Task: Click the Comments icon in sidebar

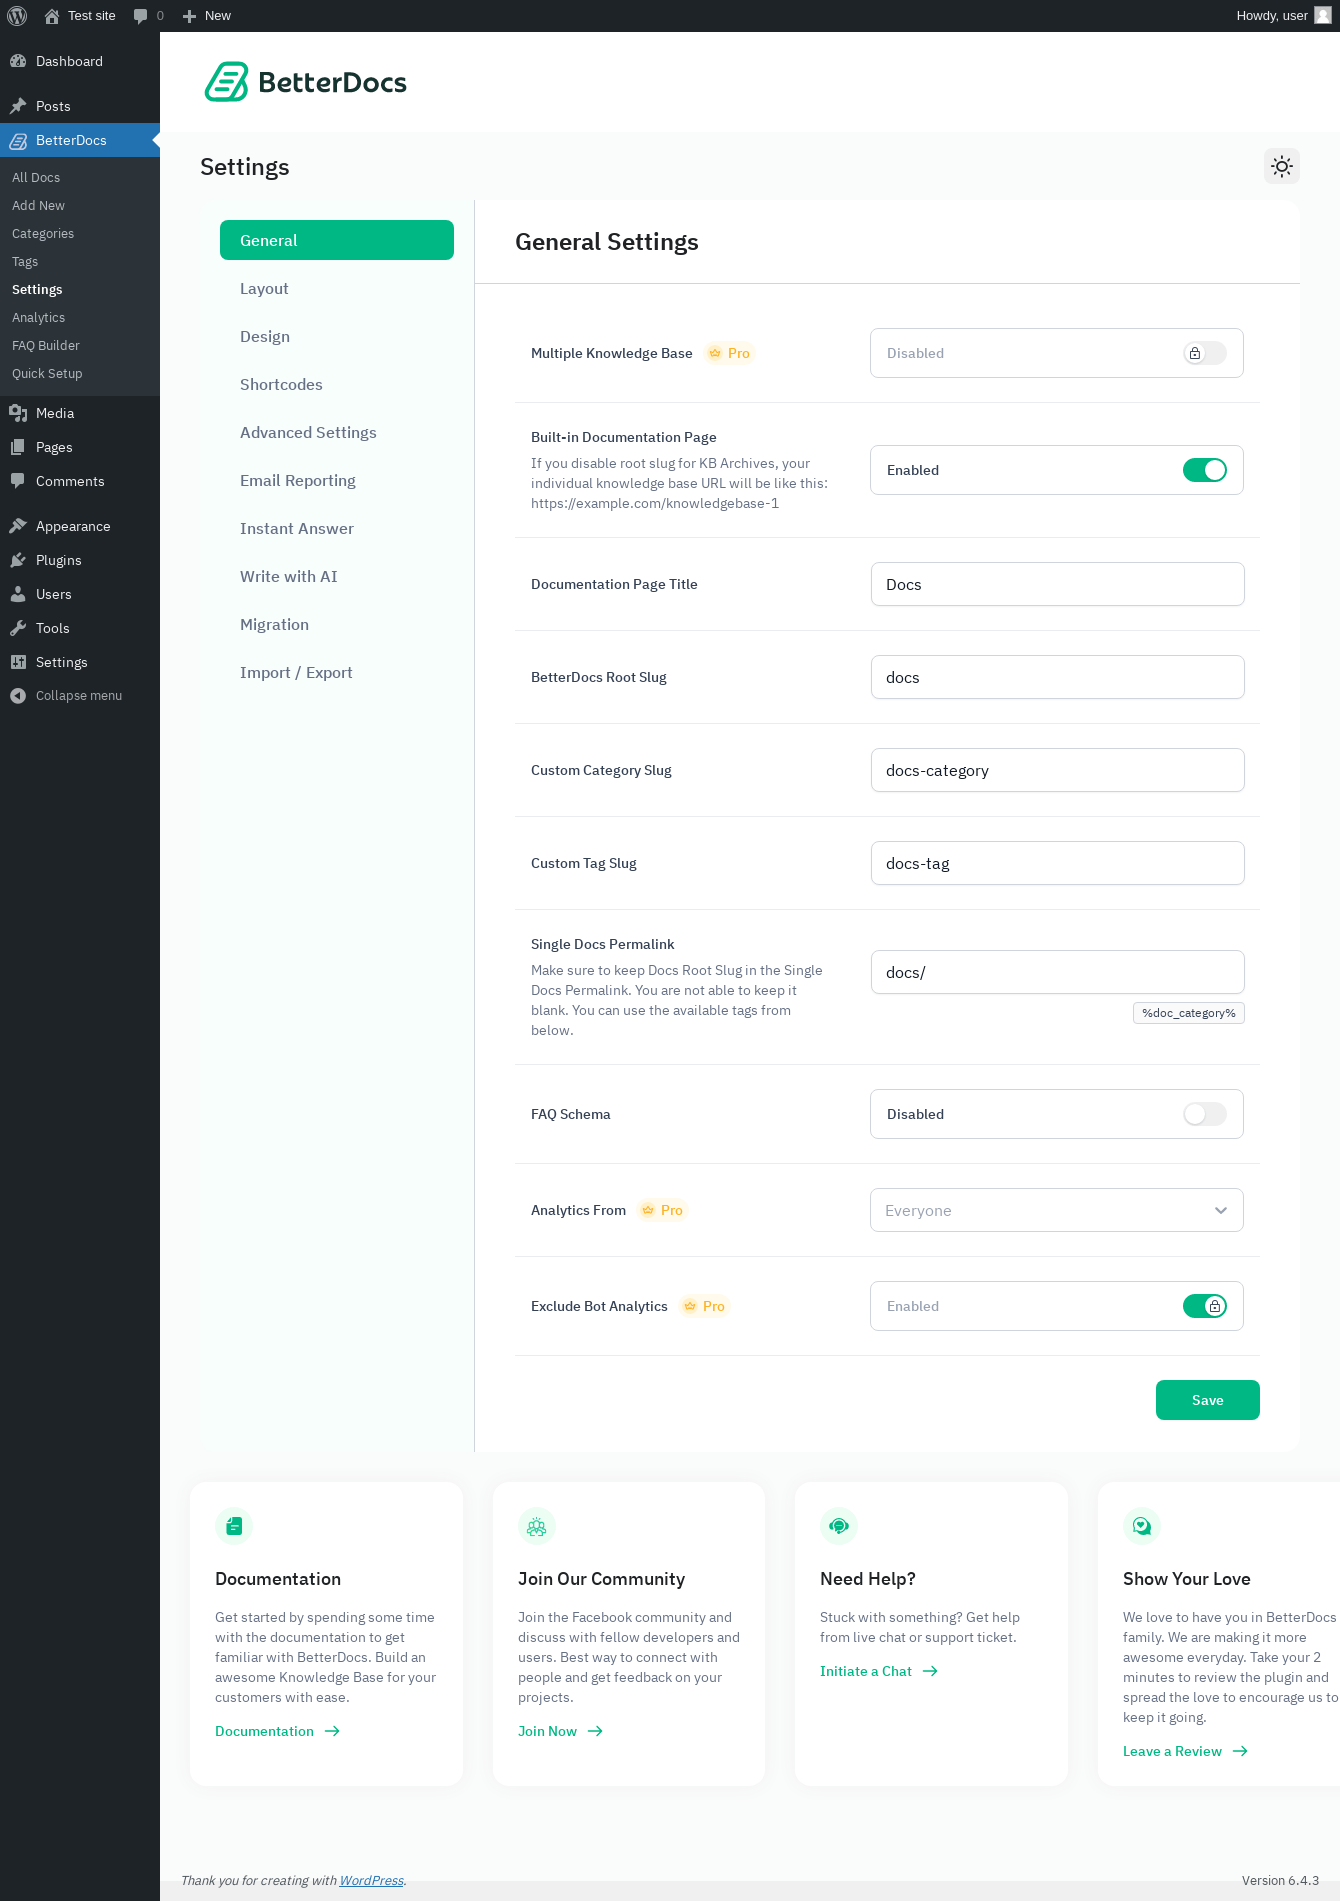Action: coord(18,481)
